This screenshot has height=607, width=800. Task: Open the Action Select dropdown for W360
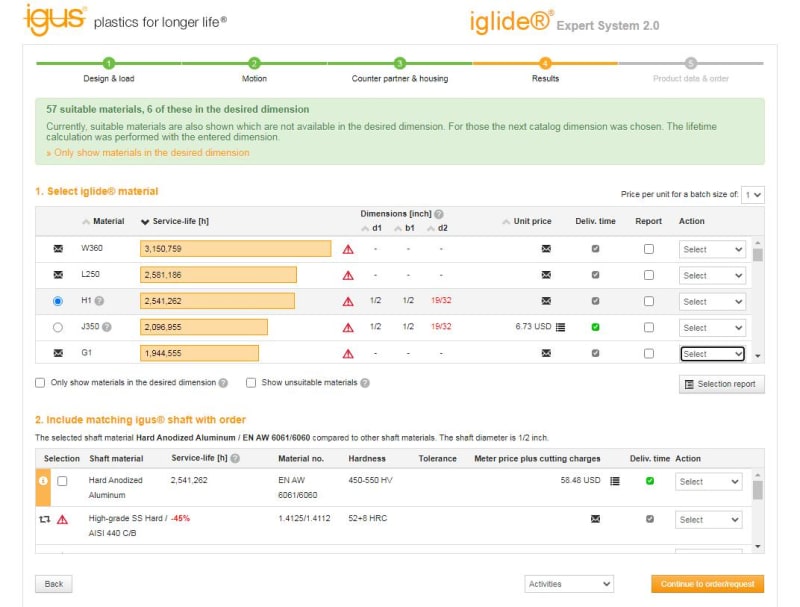coord(712,249)
